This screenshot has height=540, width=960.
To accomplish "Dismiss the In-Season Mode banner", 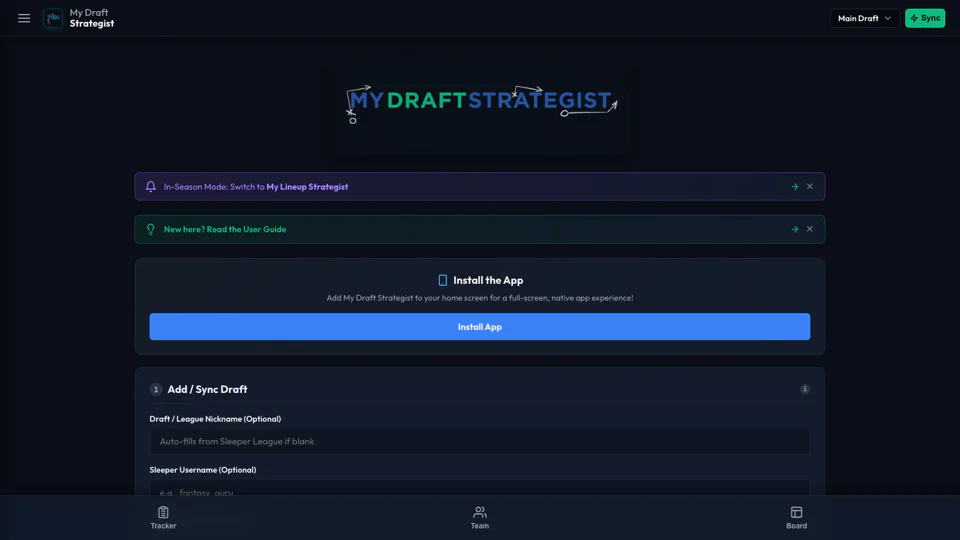I will pos(809,187).
